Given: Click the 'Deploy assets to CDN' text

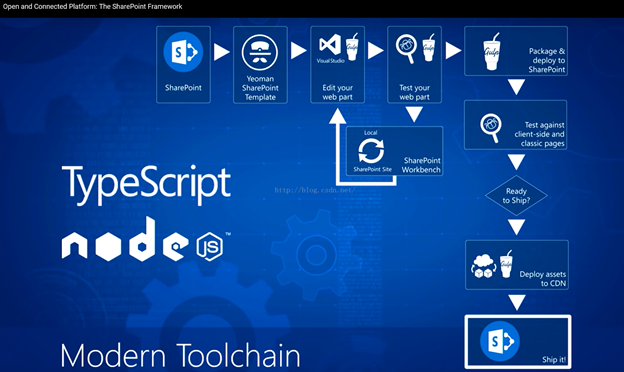Looking at the screenshot, I should 543,279.
